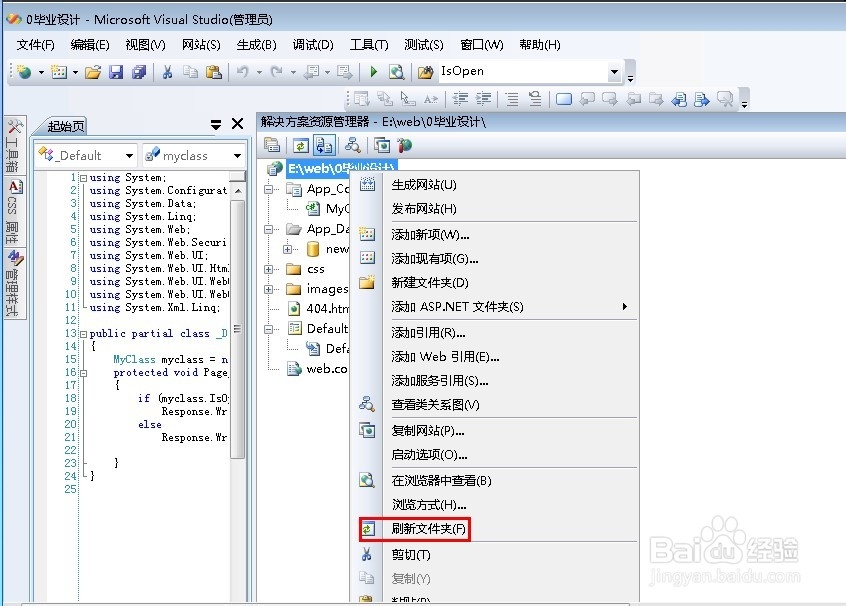Viewport: 846px width, 606px height.
Task: Click the View in Browser toolbar icon
Action: click(397, 72)
